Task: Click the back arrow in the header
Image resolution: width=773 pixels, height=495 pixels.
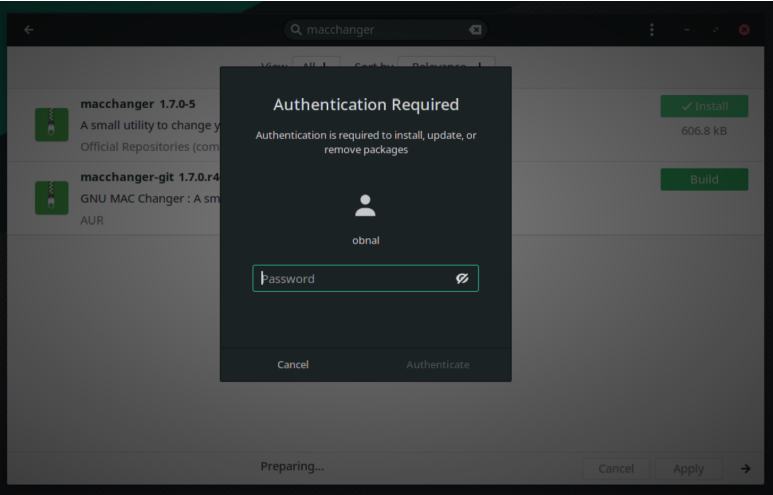Action: coord(29,30)
